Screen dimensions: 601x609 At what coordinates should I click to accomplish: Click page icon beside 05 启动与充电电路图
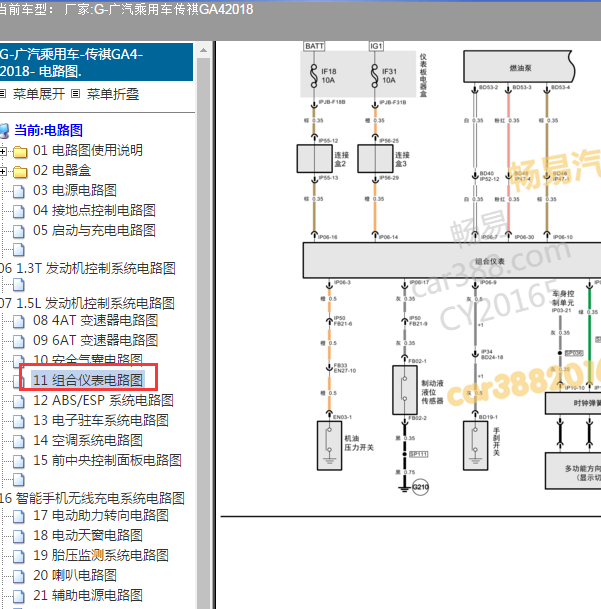[19, 231]
